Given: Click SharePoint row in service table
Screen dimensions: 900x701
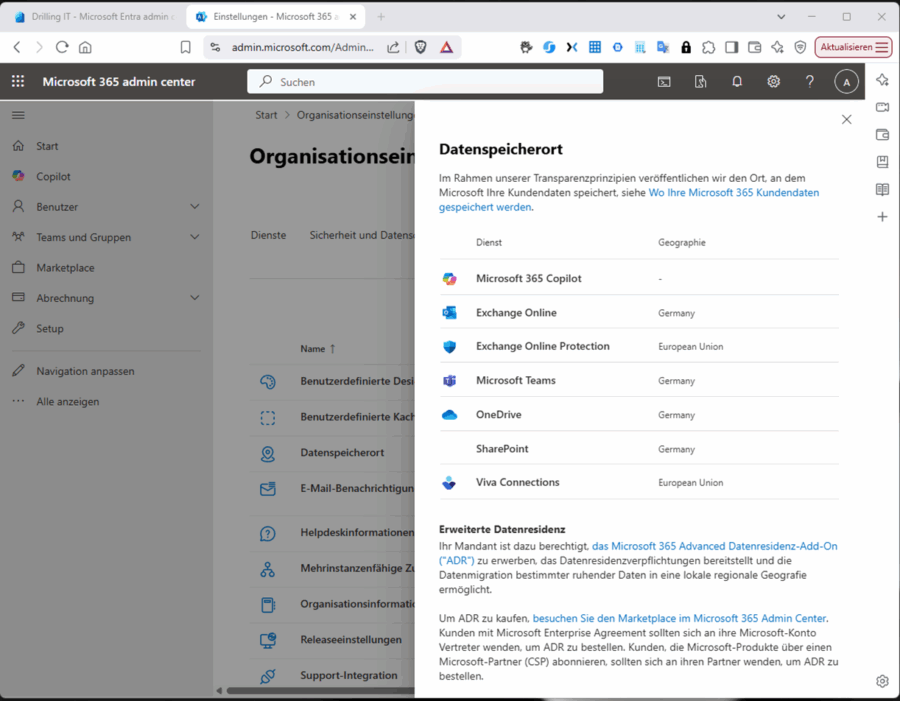Looking at the screenshot, I should coord(639,448).
